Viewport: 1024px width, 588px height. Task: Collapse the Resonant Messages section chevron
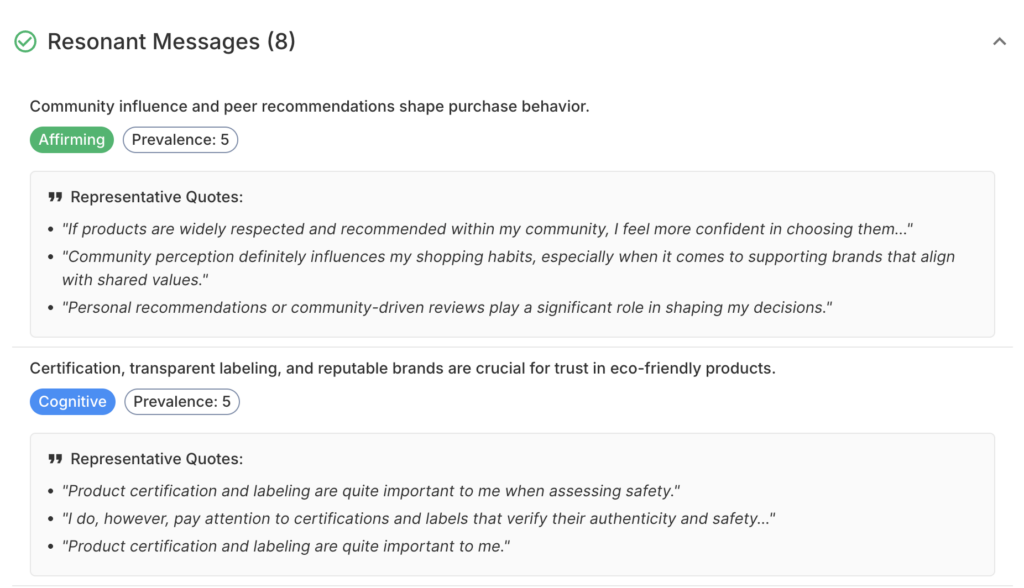(x=998, y=42)
